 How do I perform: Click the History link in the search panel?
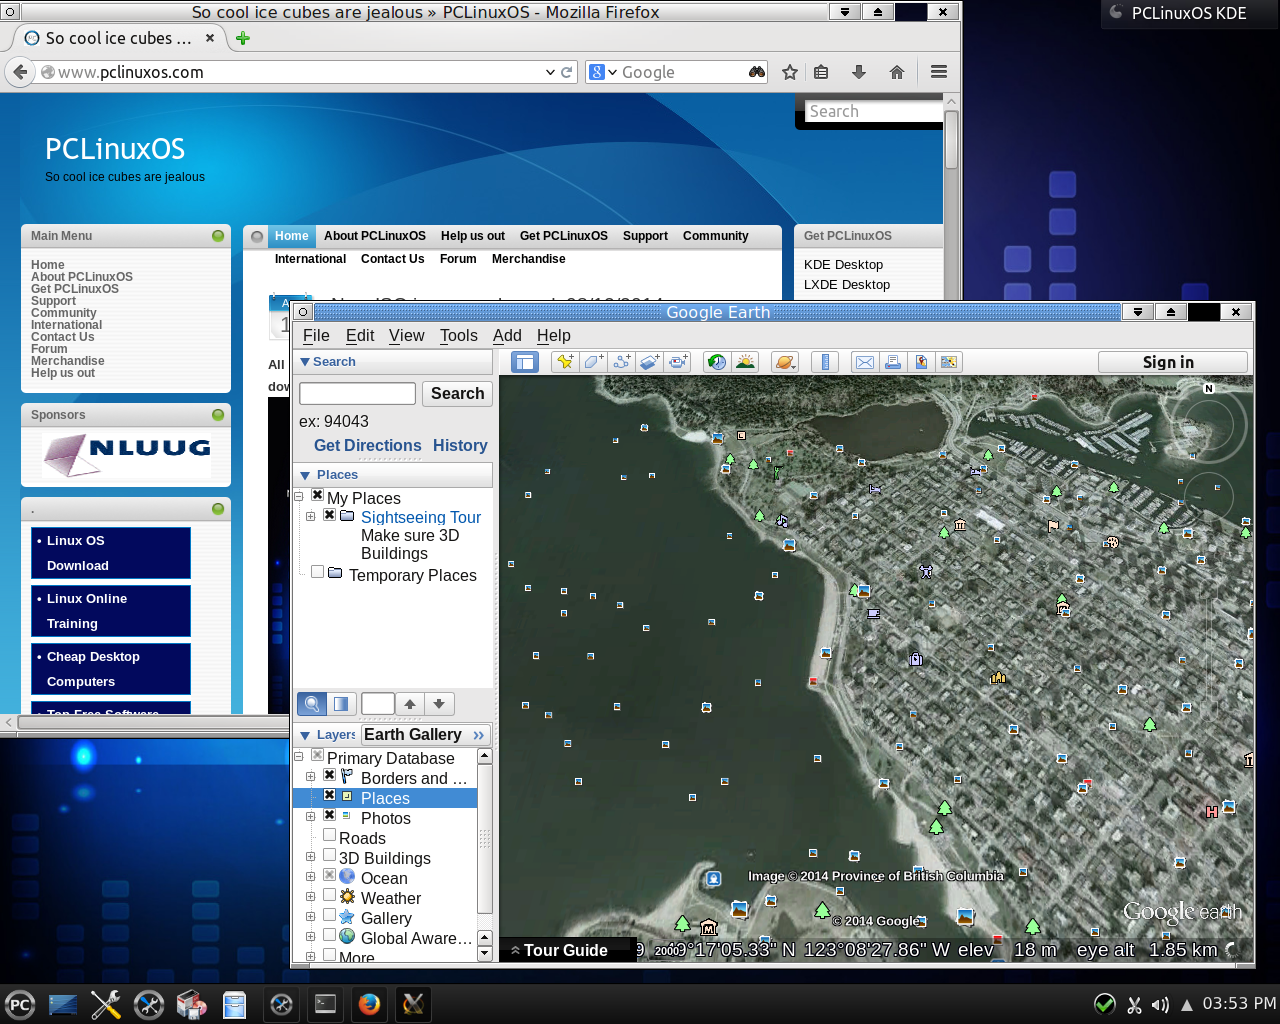pos(460,446)
